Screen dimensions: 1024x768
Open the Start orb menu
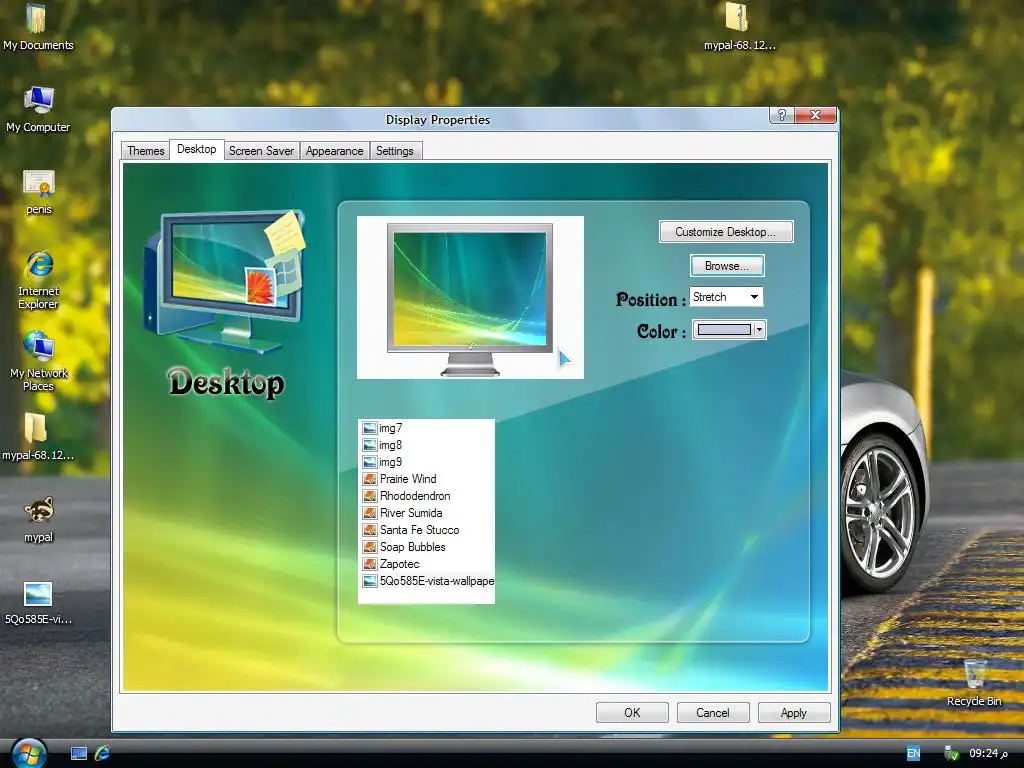click(x=29, y=753)
